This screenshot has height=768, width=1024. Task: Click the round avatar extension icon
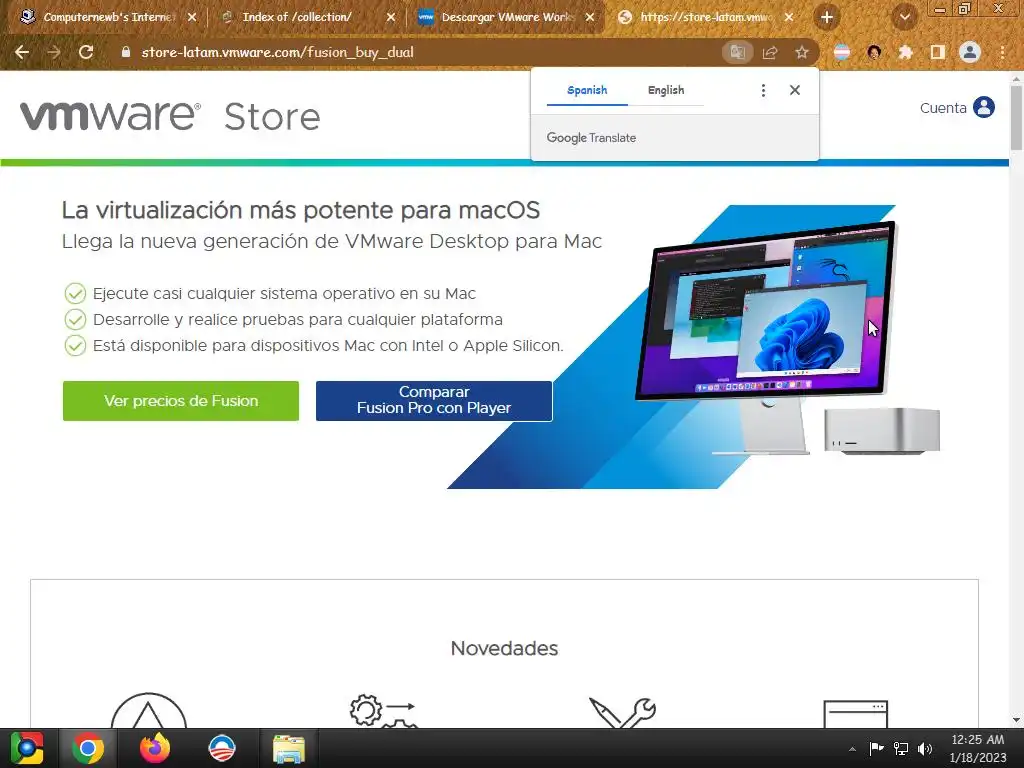point(874,52)
